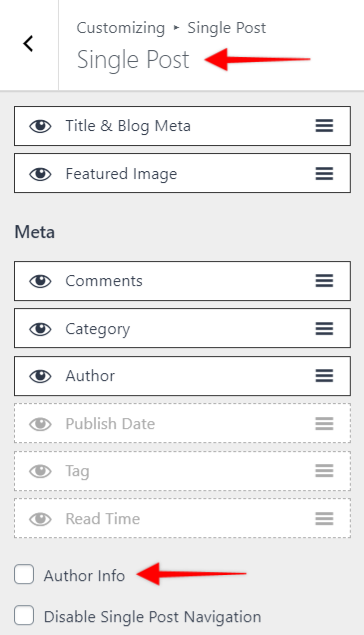This screenshot has height=635, width=364.
Task: Click the Read Time drag handle
Action: (324, 519)
